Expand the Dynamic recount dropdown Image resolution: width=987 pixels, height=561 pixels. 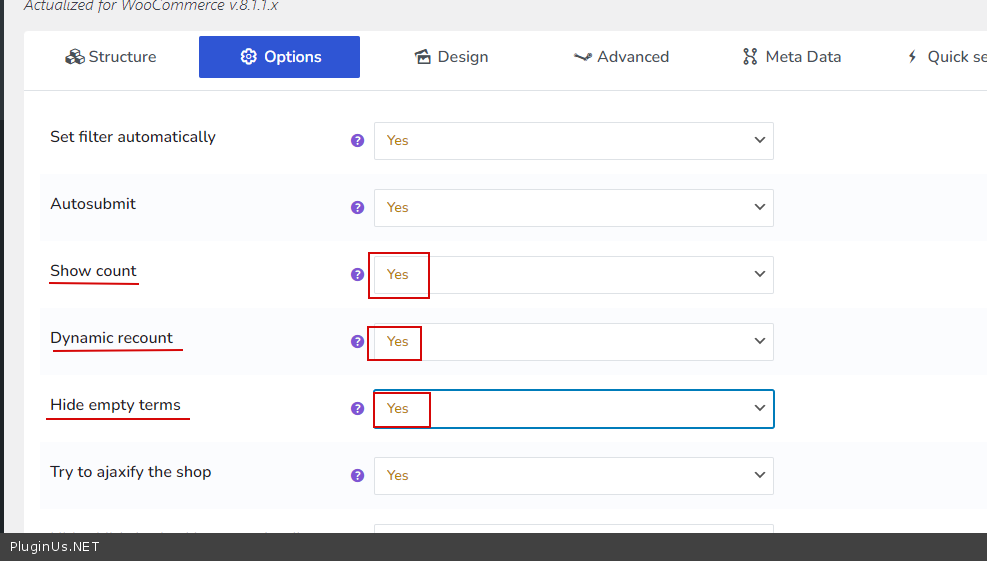(573, 342)
